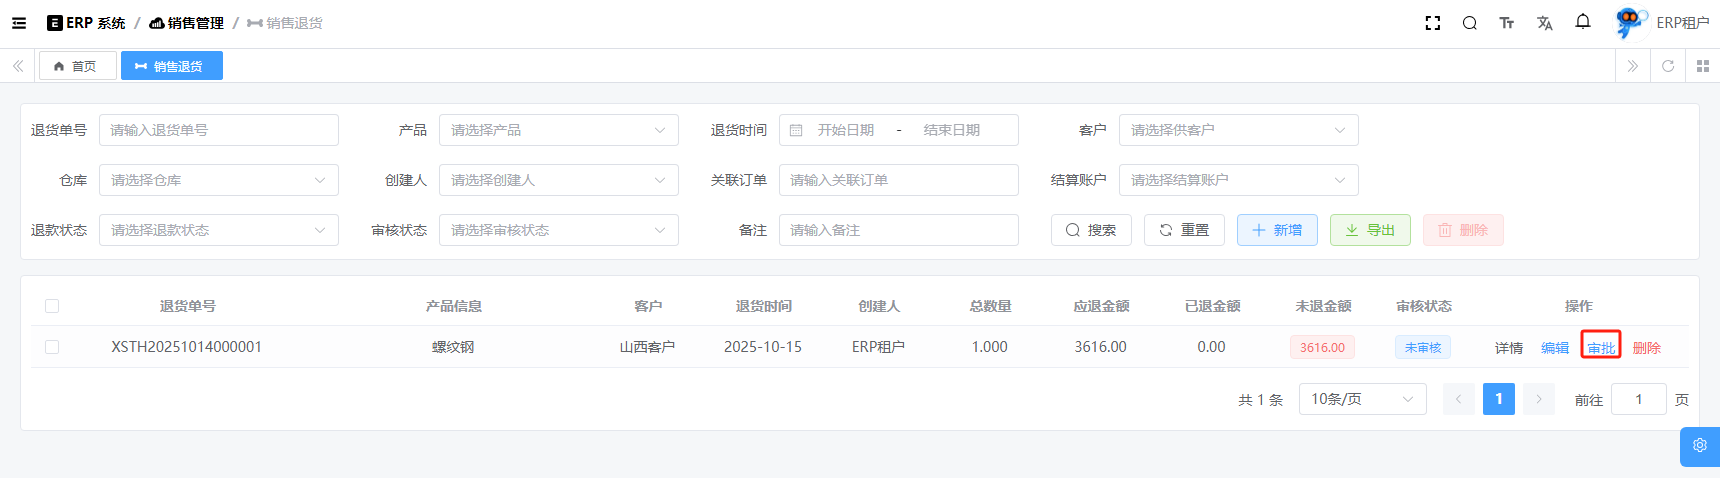This screenshot has width=1720, height=478.
Task: Open the 仓库 warehouse dropdown
Action: tap(218, 180)
